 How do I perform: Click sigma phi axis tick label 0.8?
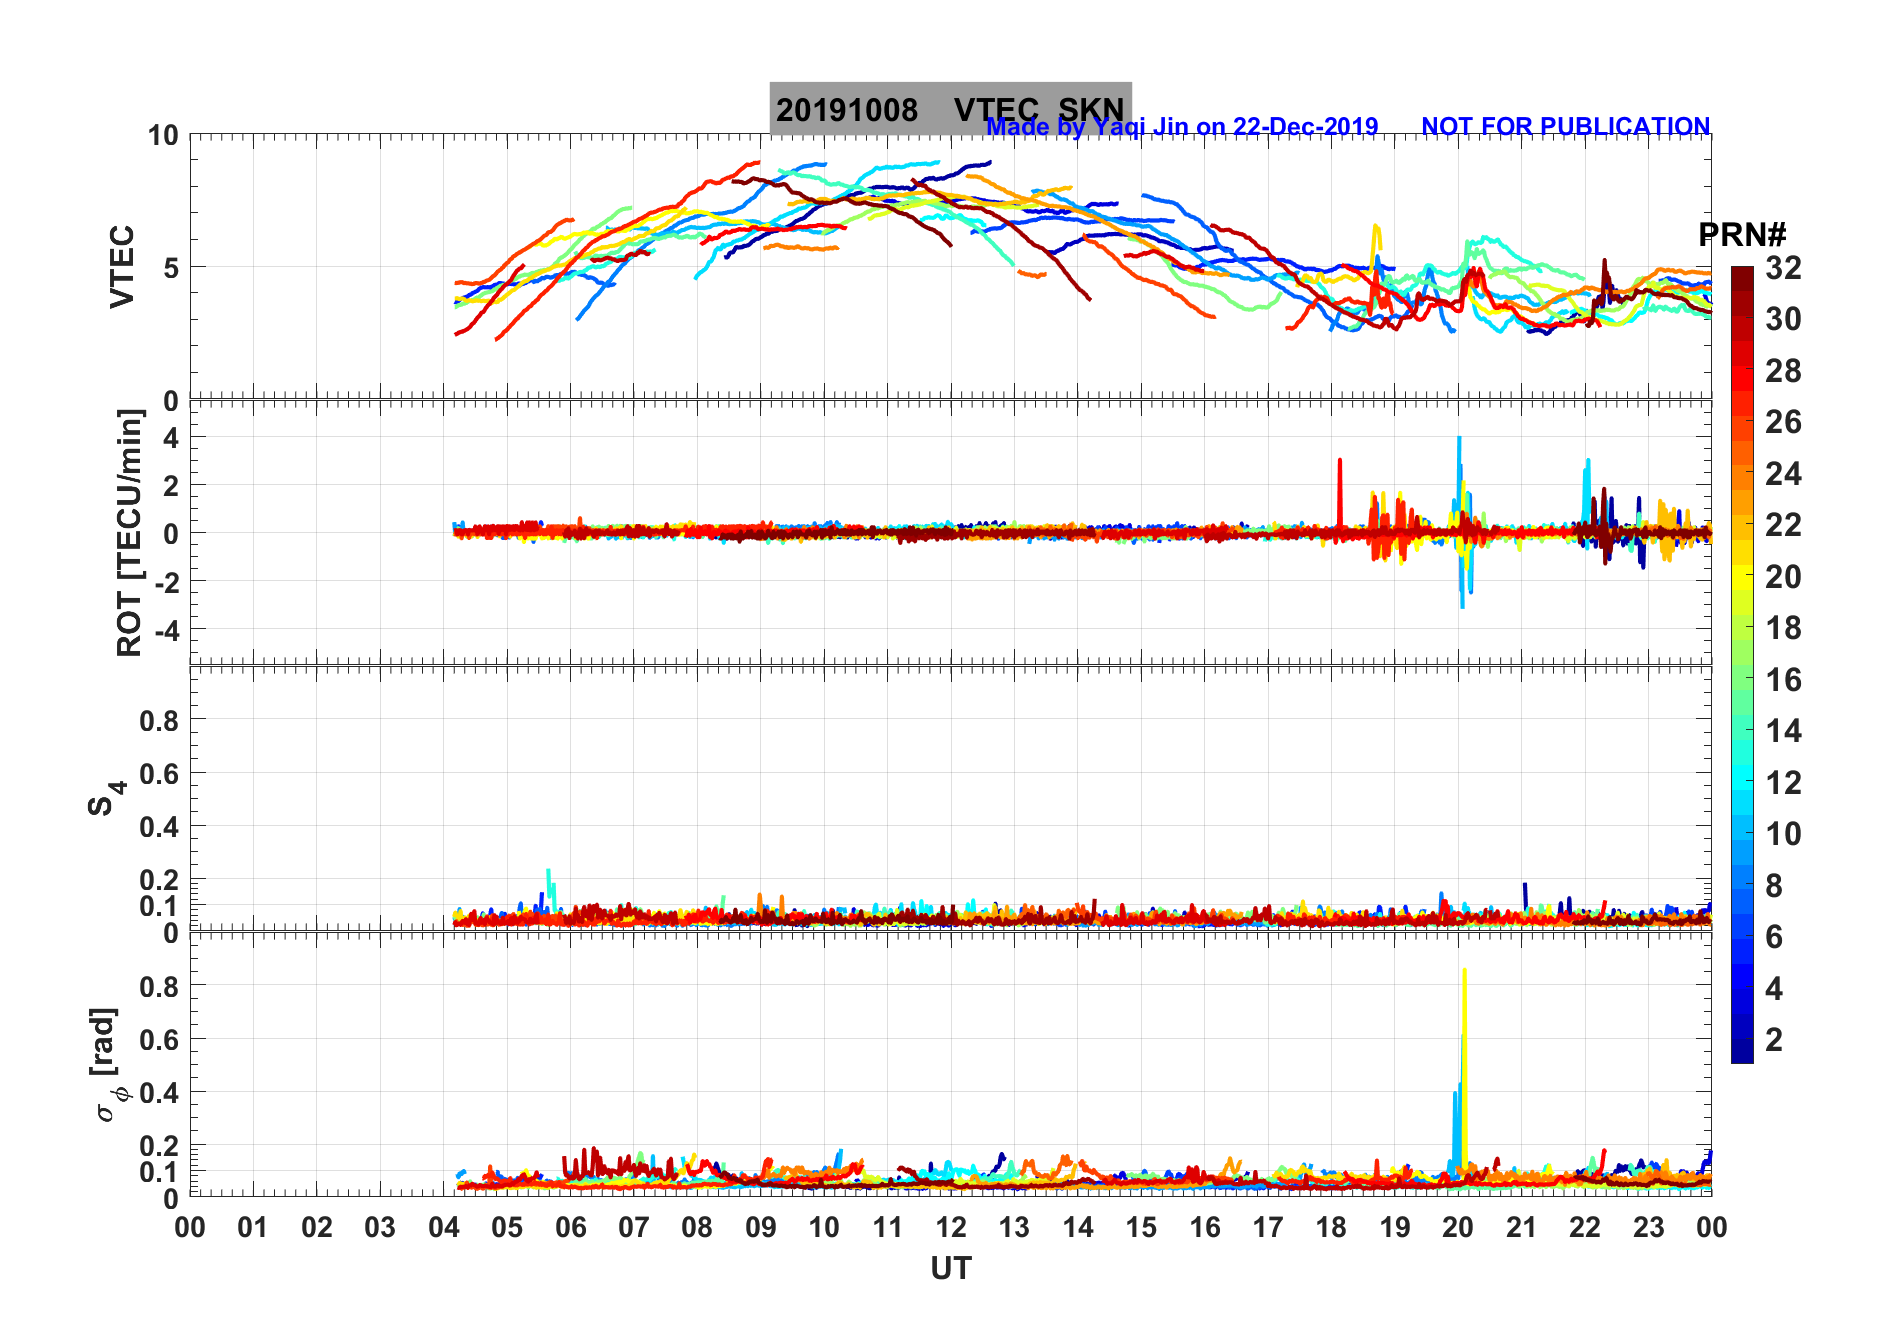click(159, 986)
